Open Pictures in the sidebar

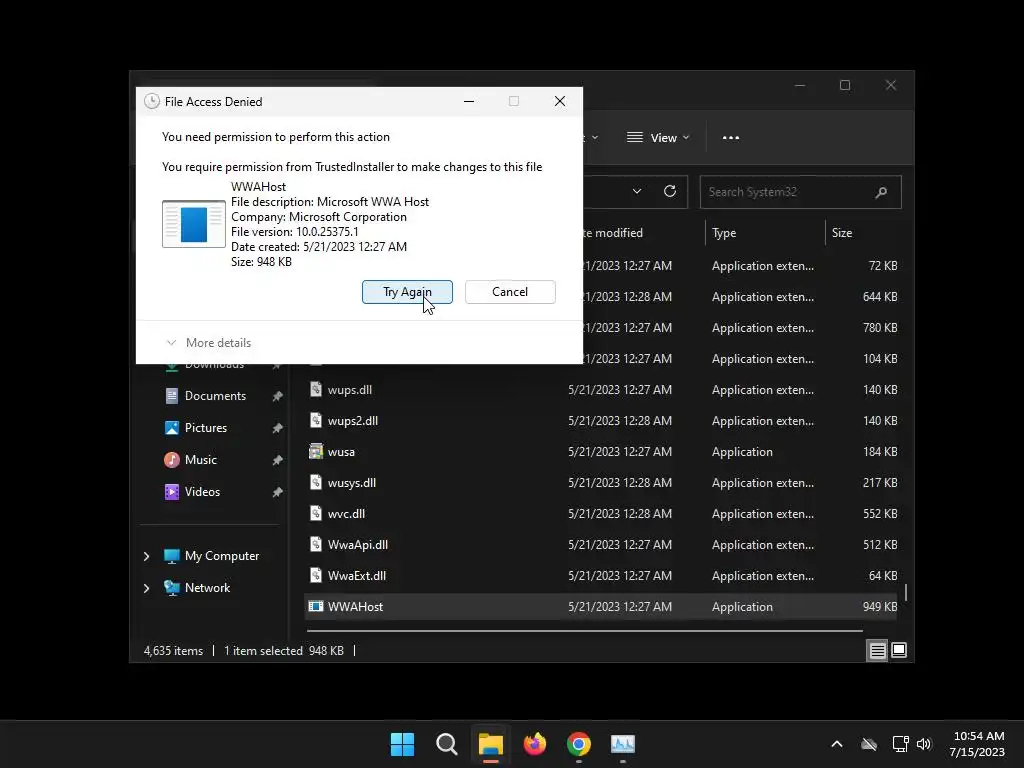[x=206, y=428]
